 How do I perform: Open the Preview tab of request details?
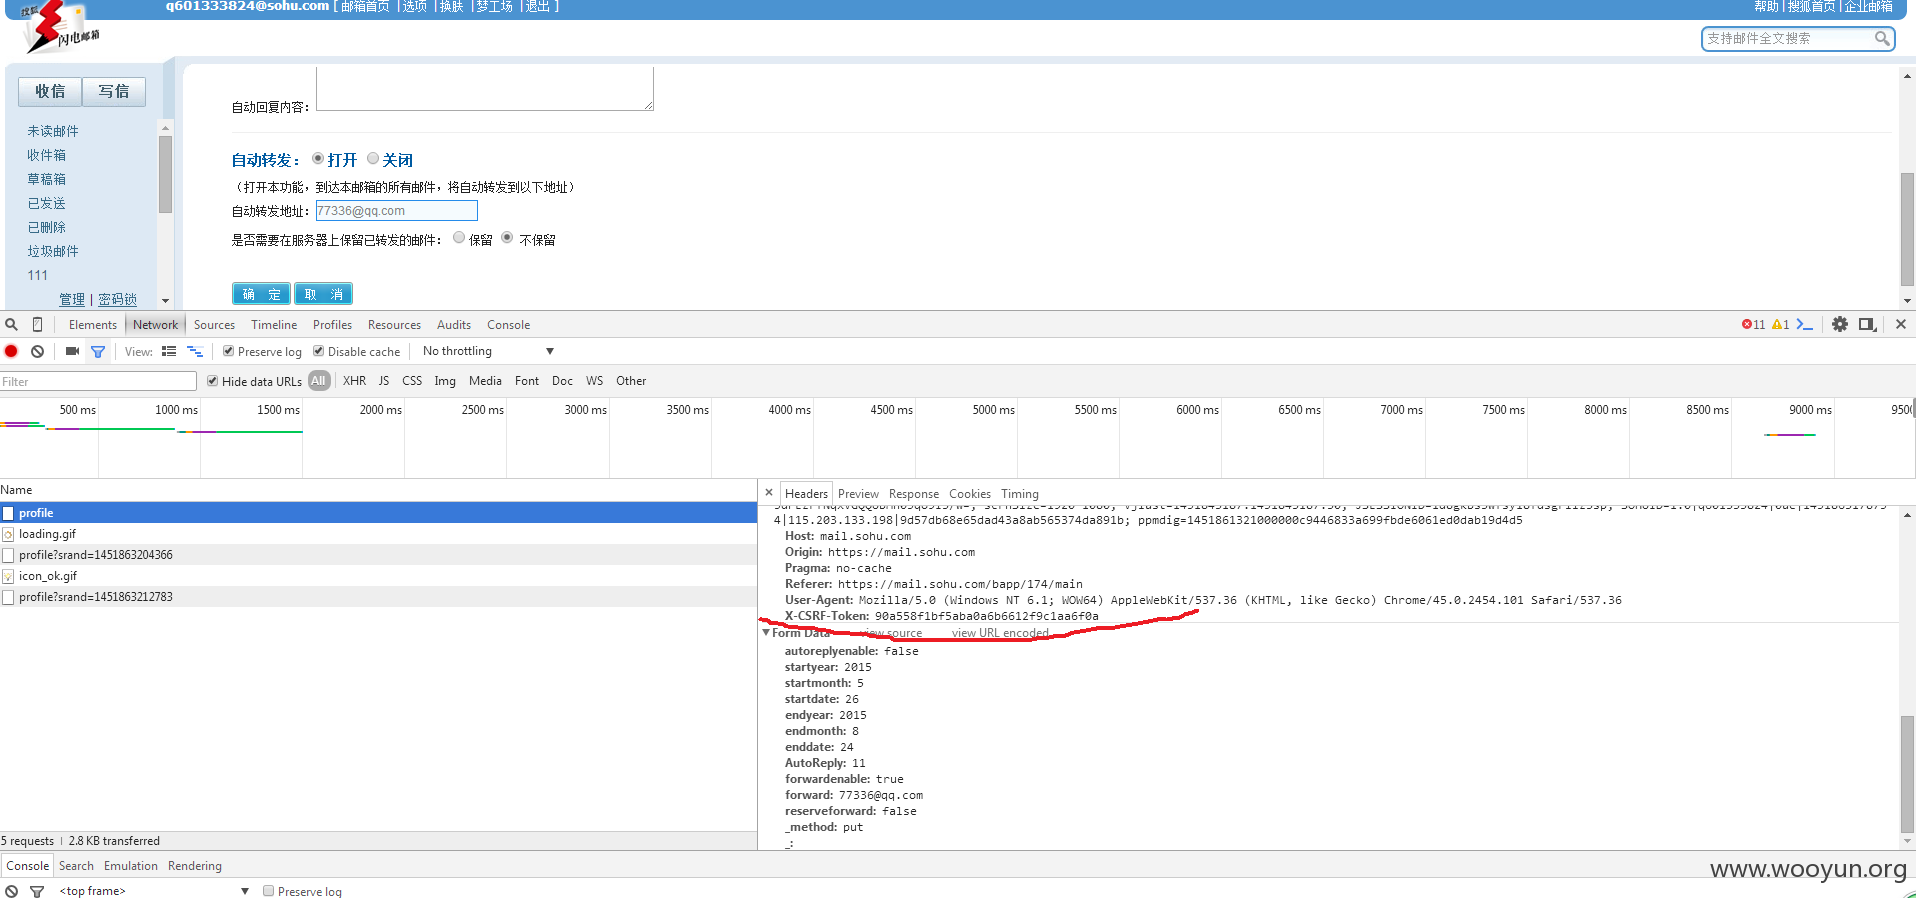pos(858,494)
